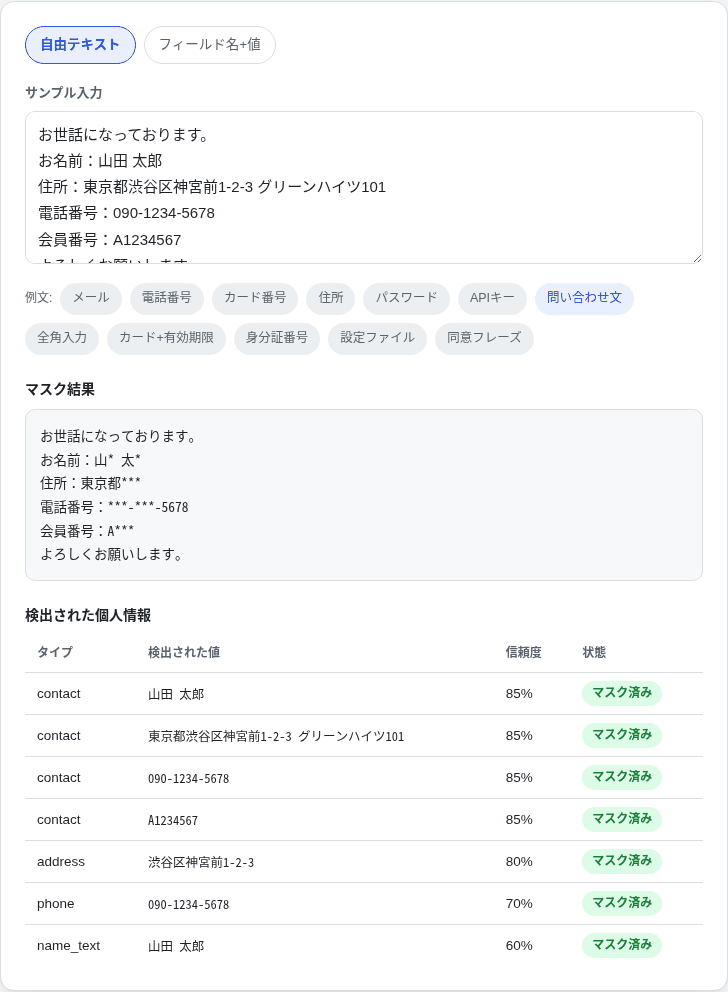Click the value 渋谷区神宮前1-2-3

click(201, 862)
